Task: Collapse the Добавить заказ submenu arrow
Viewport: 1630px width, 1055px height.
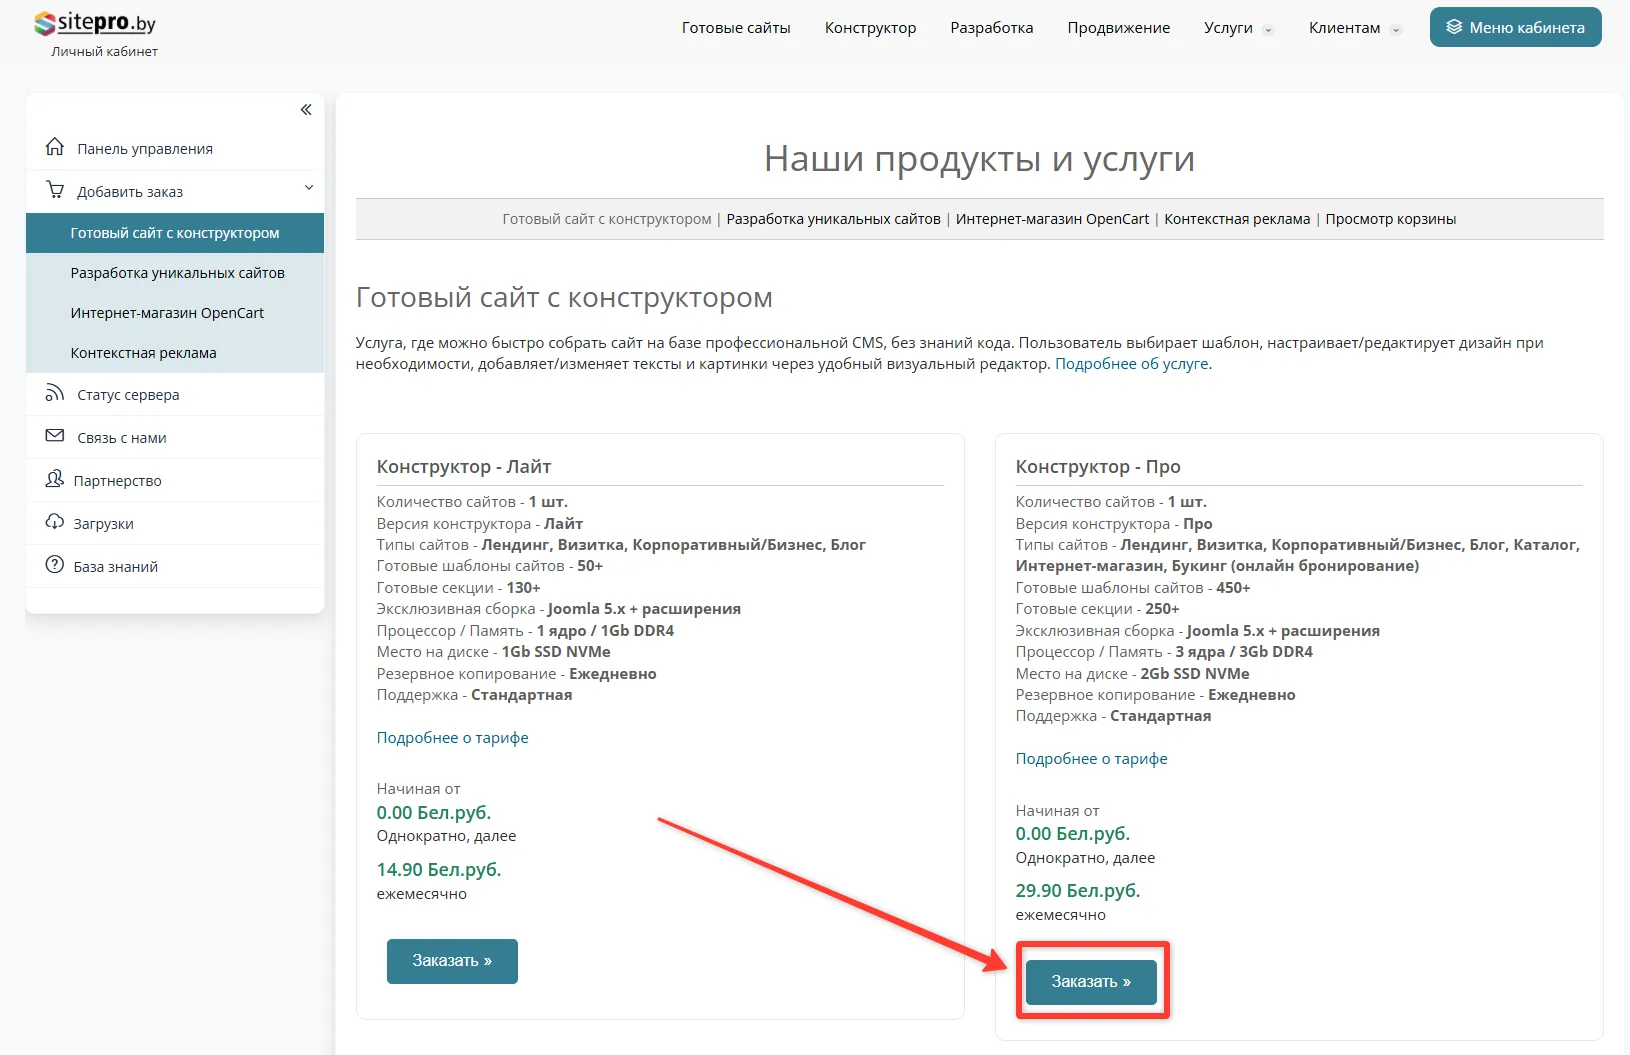Action: pyautogui.click(x=309, y=188)
